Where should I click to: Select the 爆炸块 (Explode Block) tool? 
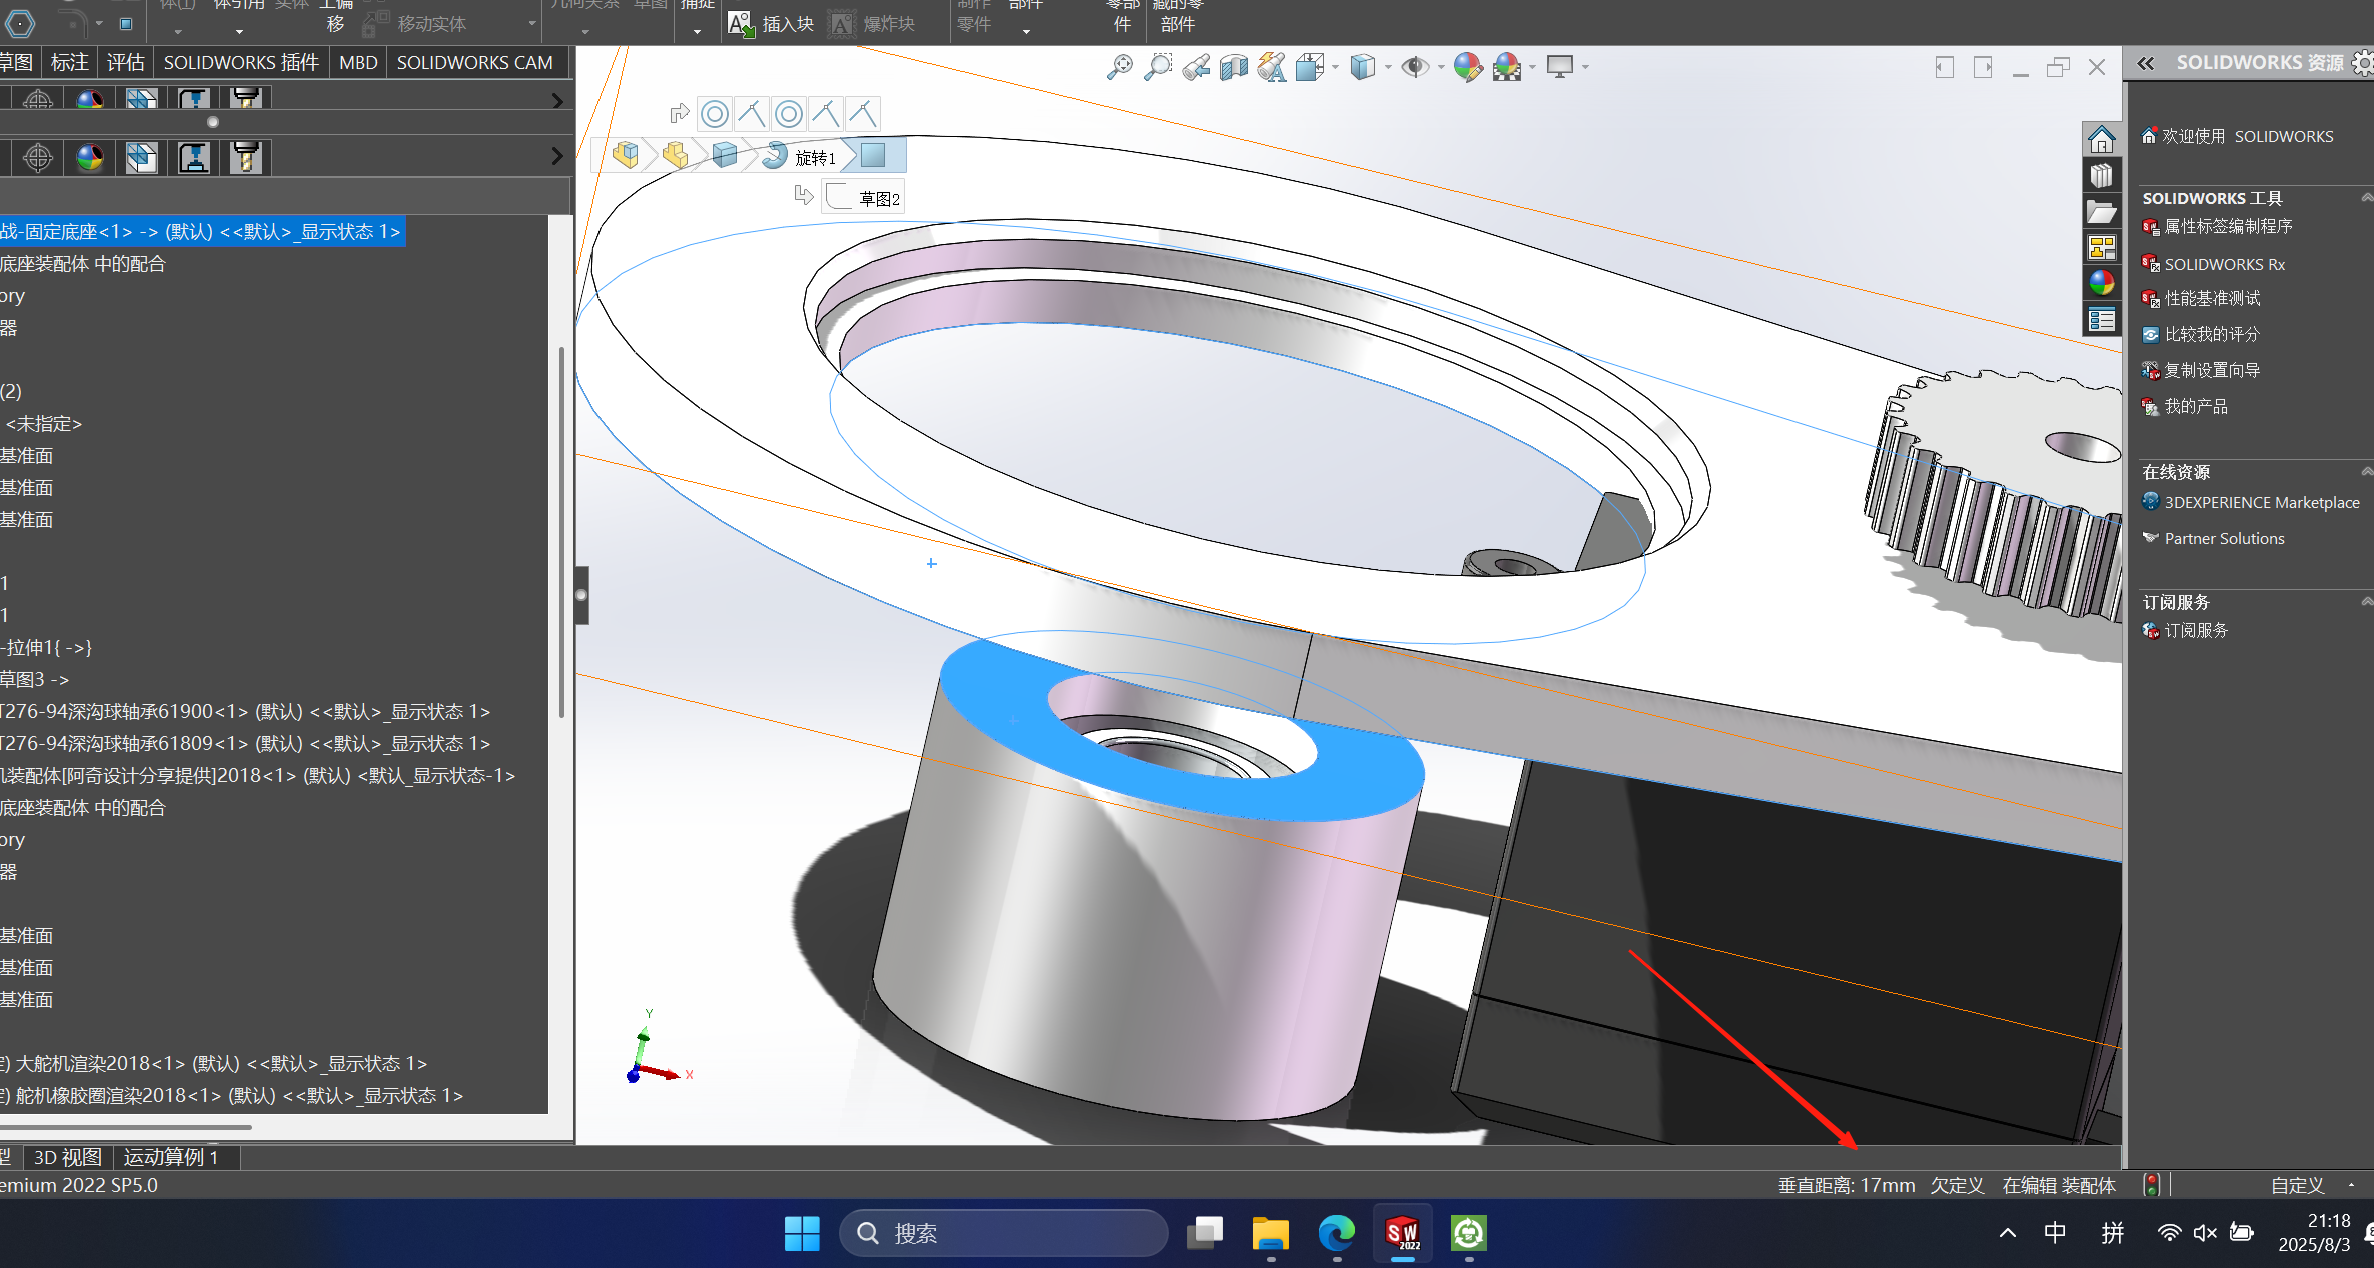tap(880, 22)
